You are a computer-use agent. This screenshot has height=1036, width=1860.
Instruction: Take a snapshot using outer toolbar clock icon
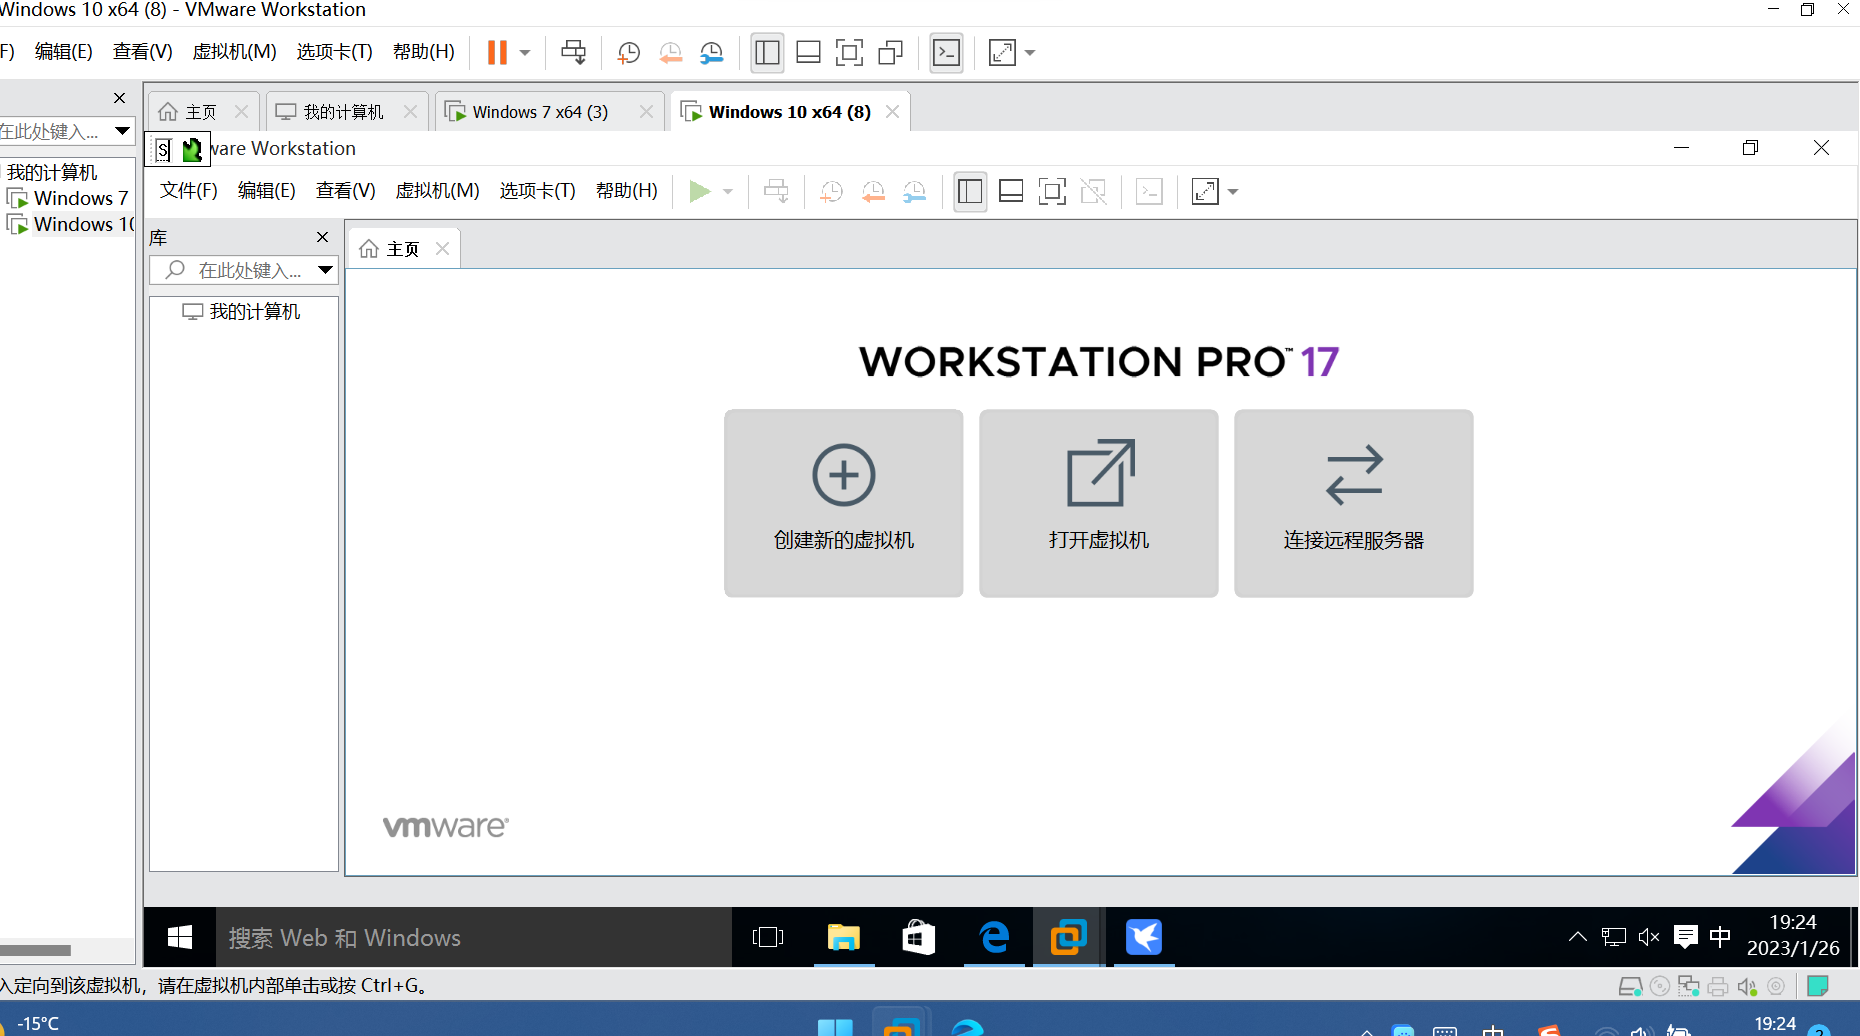coord(629,52)
